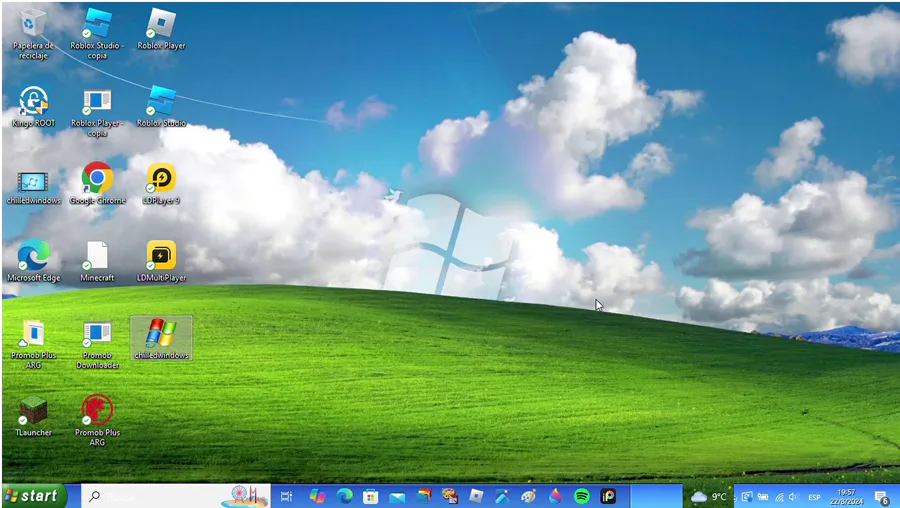Open the Start menu button
Viewport: 900px width, 508px height.
pos(33,496)
